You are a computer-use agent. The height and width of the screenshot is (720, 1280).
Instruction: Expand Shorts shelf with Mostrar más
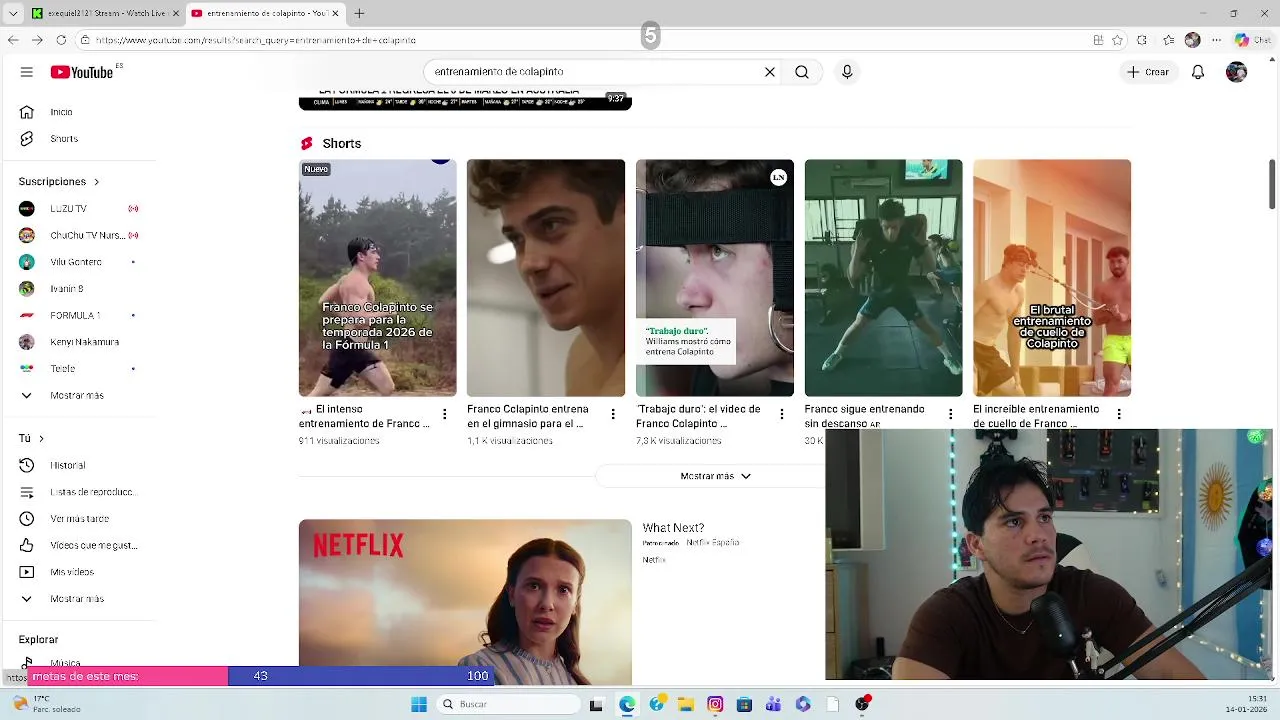(715, 476)
